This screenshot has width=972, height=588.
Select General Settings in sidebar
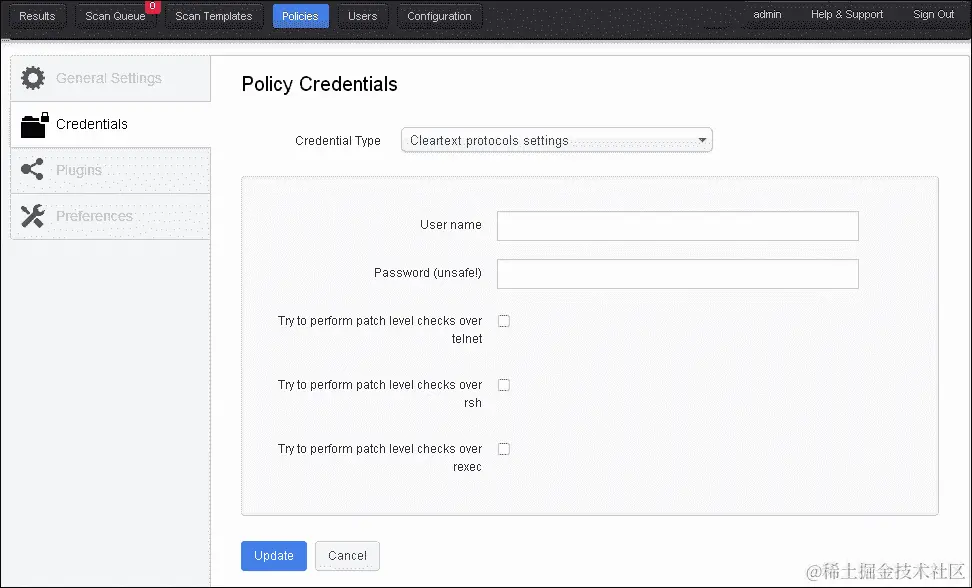(108, 78)
